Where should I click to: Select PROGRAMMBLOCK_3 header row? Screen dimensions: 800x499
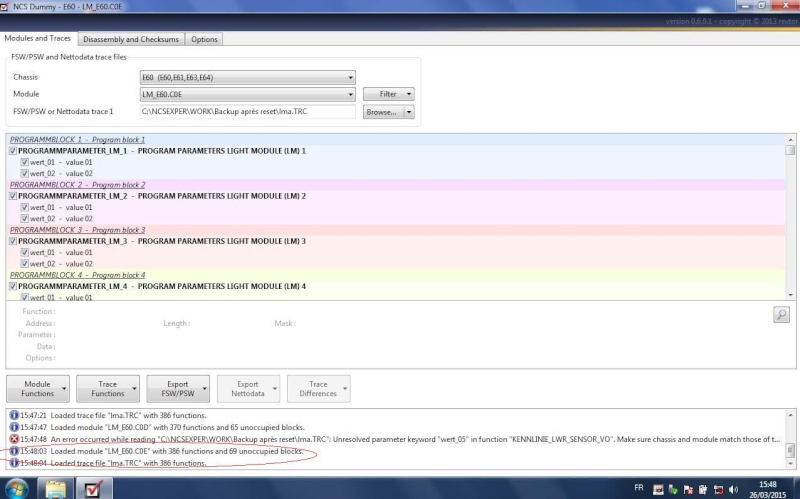[x=396, y=230]
